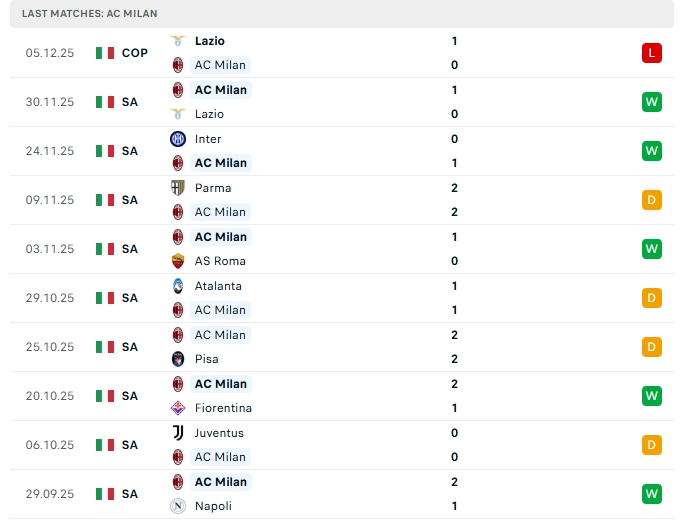
Task: Click the Inter club logo
Action: 178,139
